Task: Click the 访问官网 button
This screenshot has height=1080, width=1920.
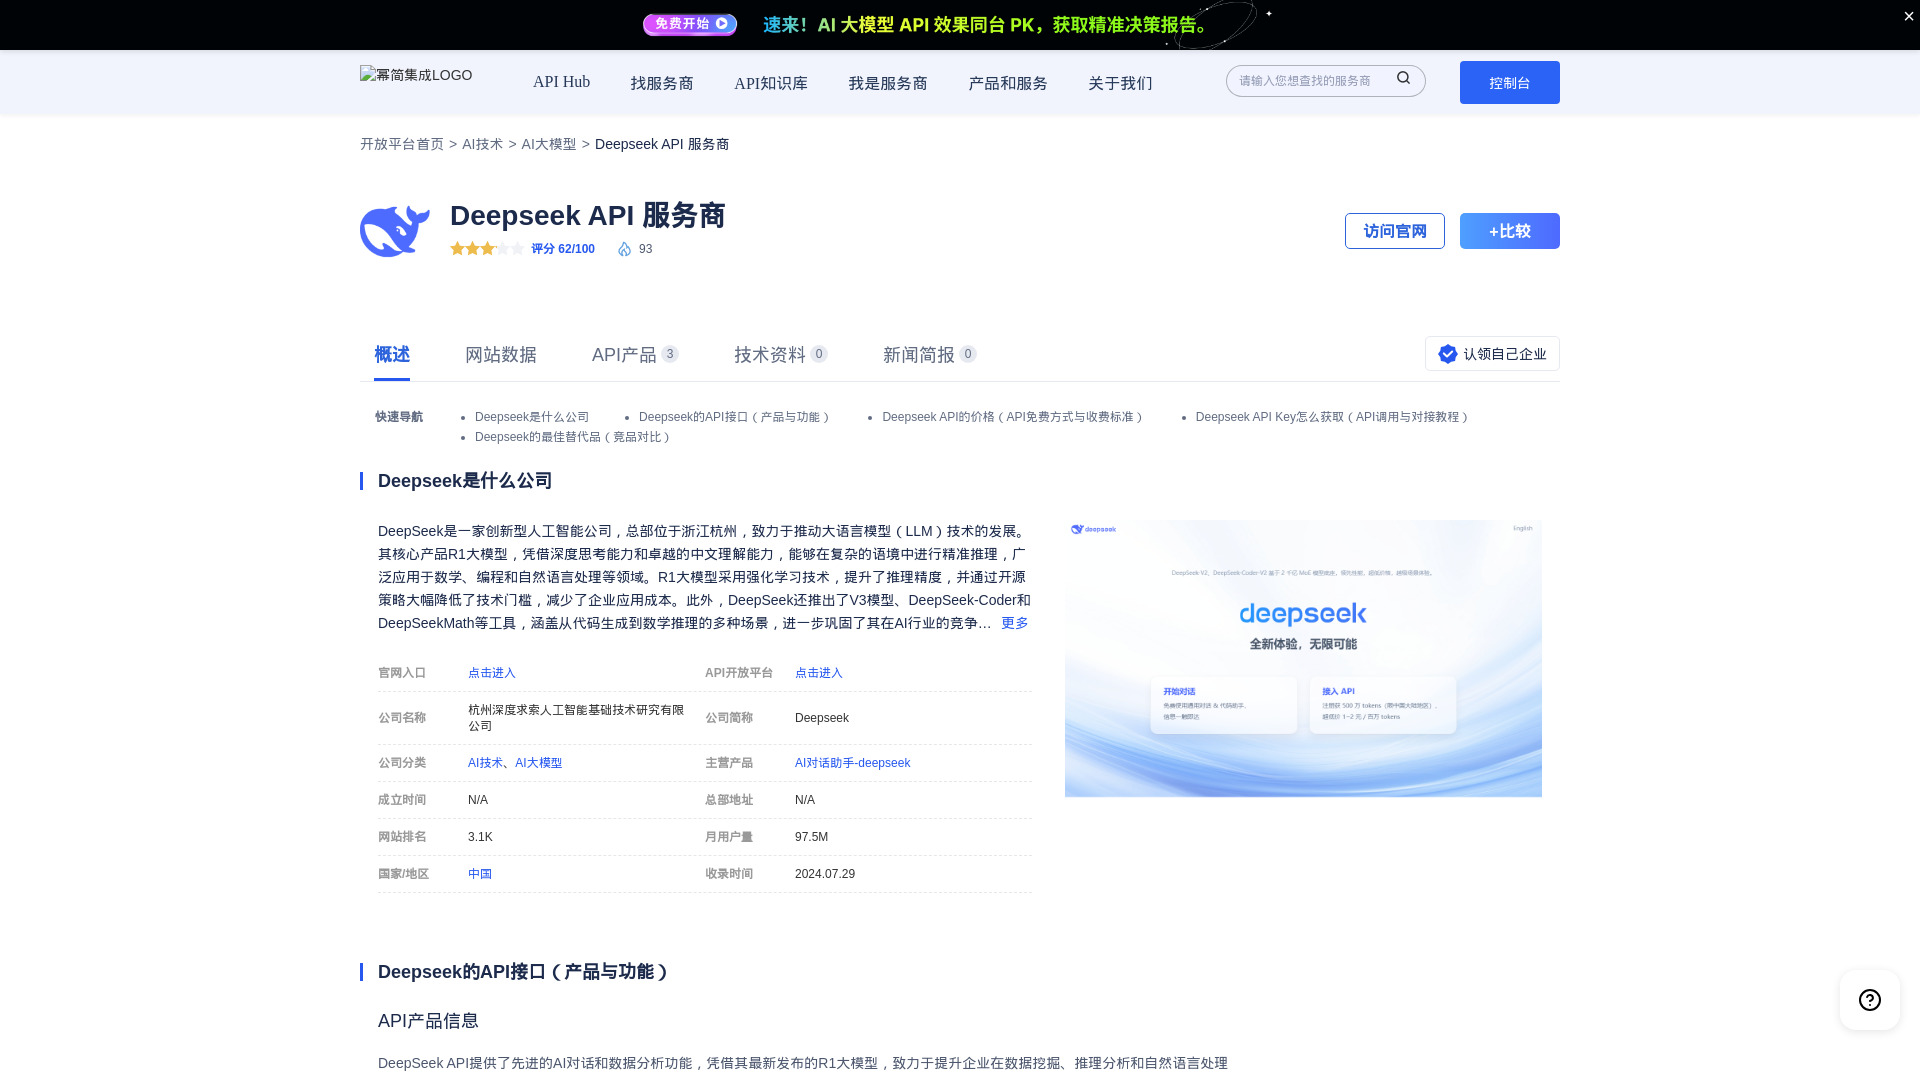Action: [x=1395, y=231]
